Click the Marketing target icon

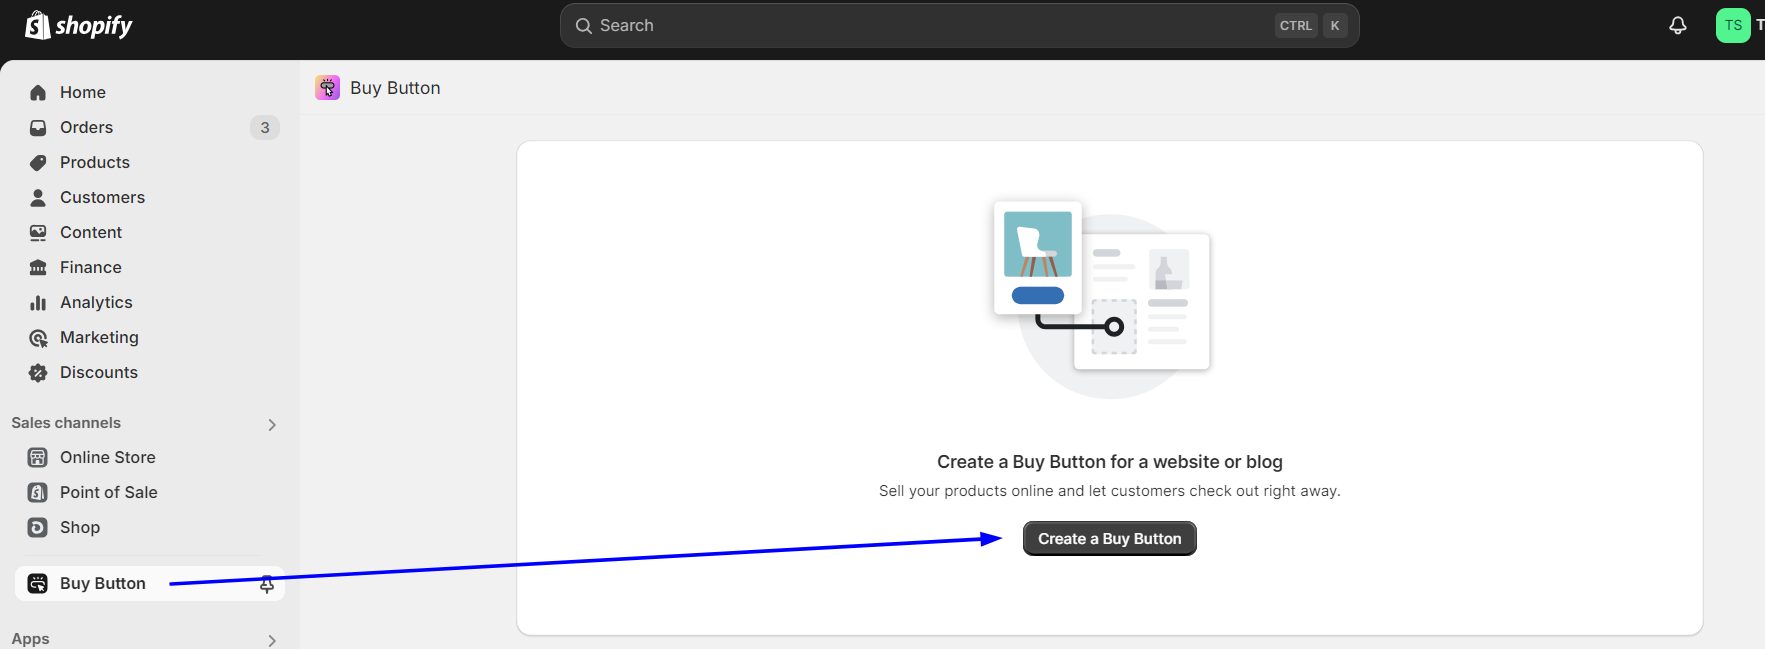(x=38, y=338)
